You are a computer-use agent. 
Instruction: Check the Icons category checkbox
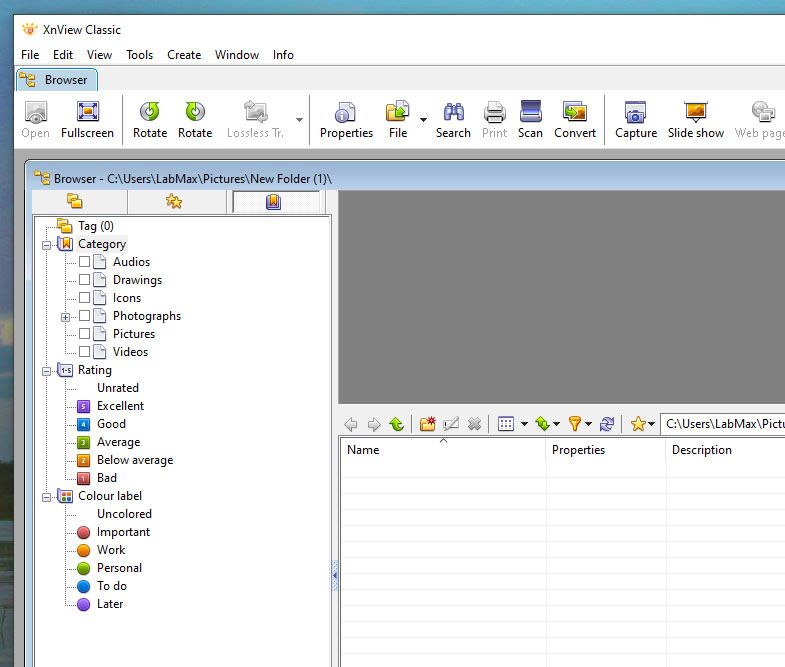coord(85,297)
